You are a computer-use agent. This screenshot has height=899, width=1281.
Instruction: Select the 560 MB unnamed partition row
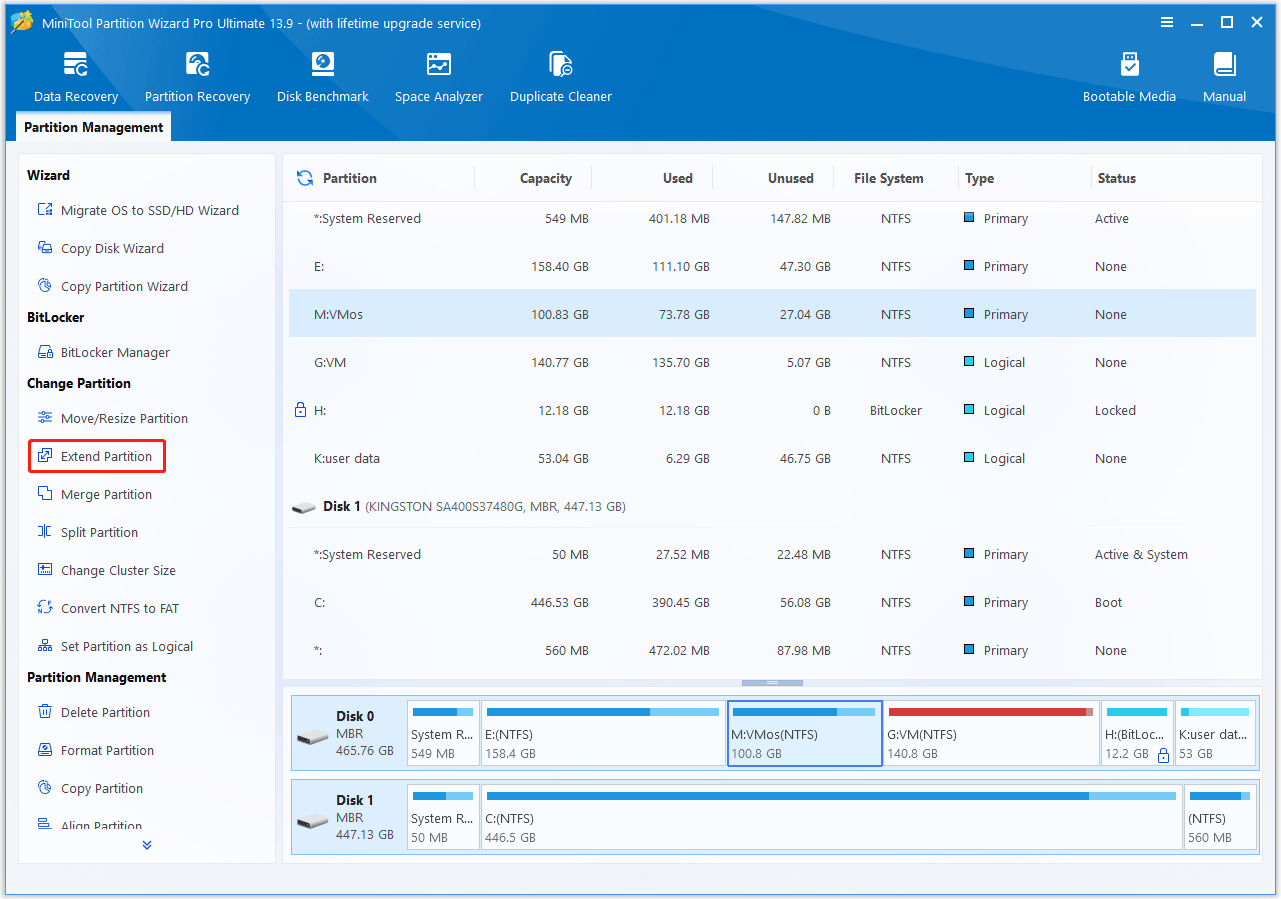point(772,650)
